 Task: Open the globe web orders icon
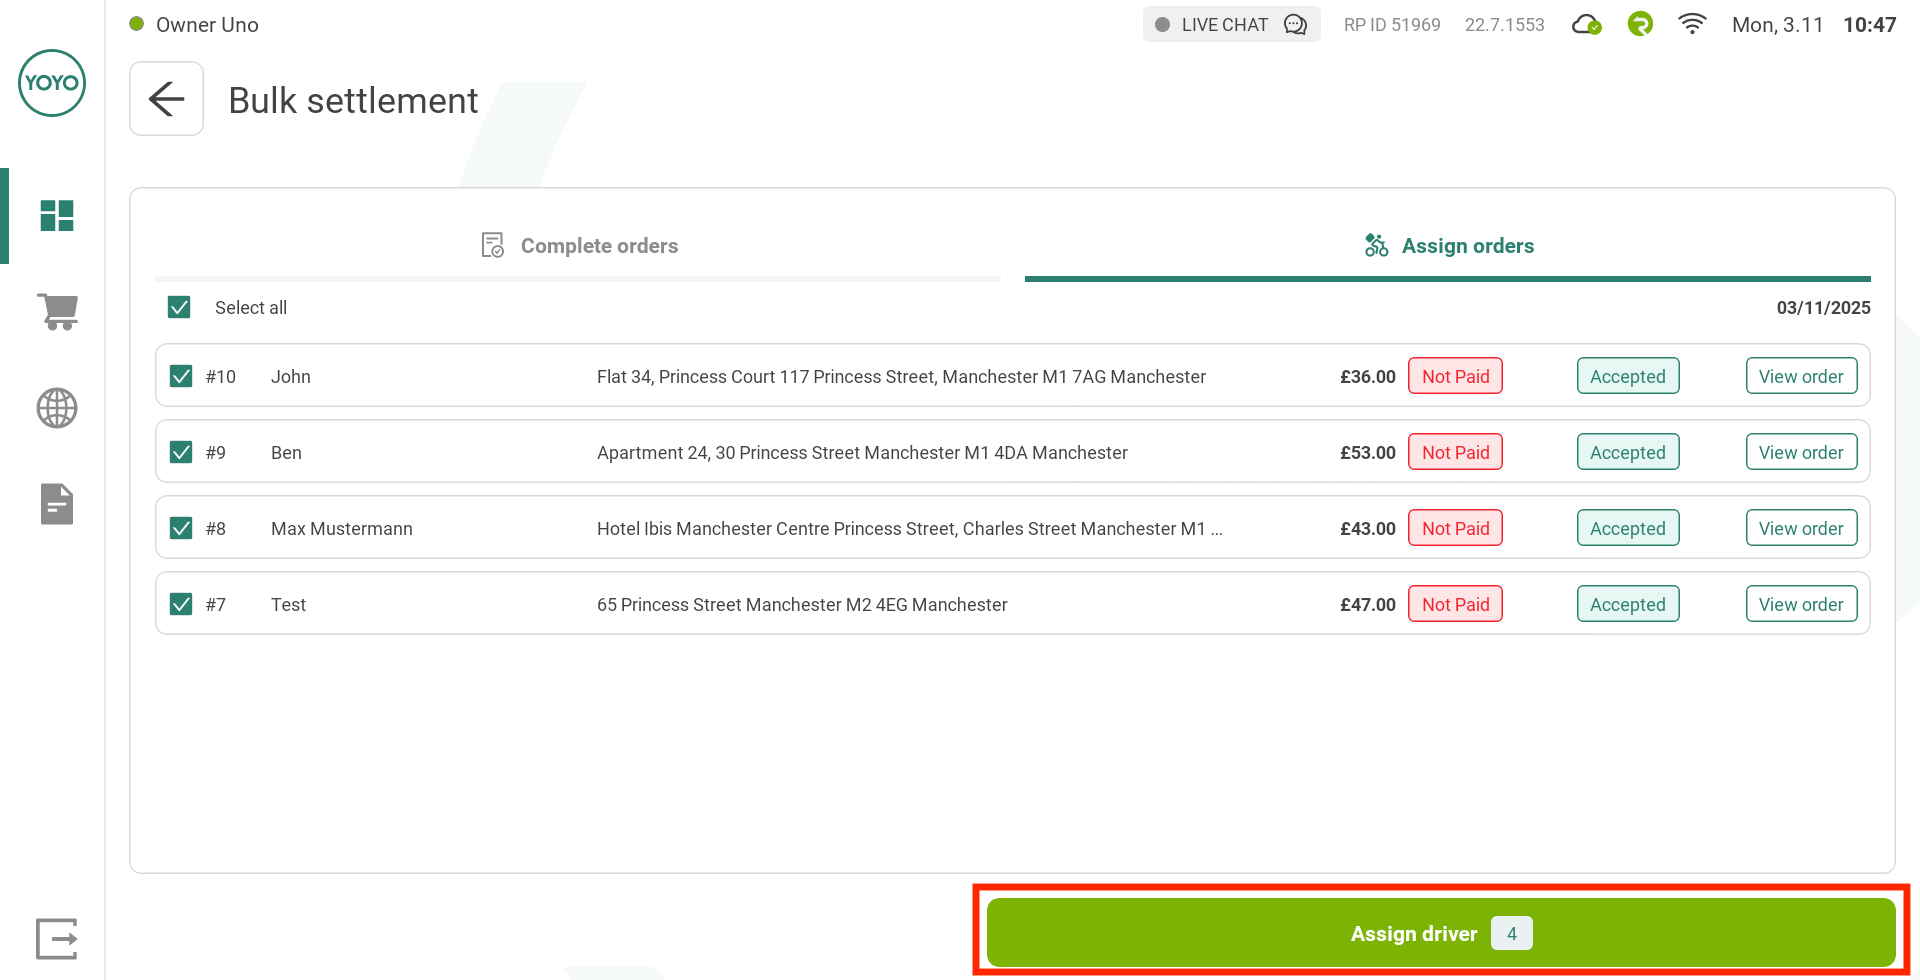pyautogui.click(x=57, y=408)
